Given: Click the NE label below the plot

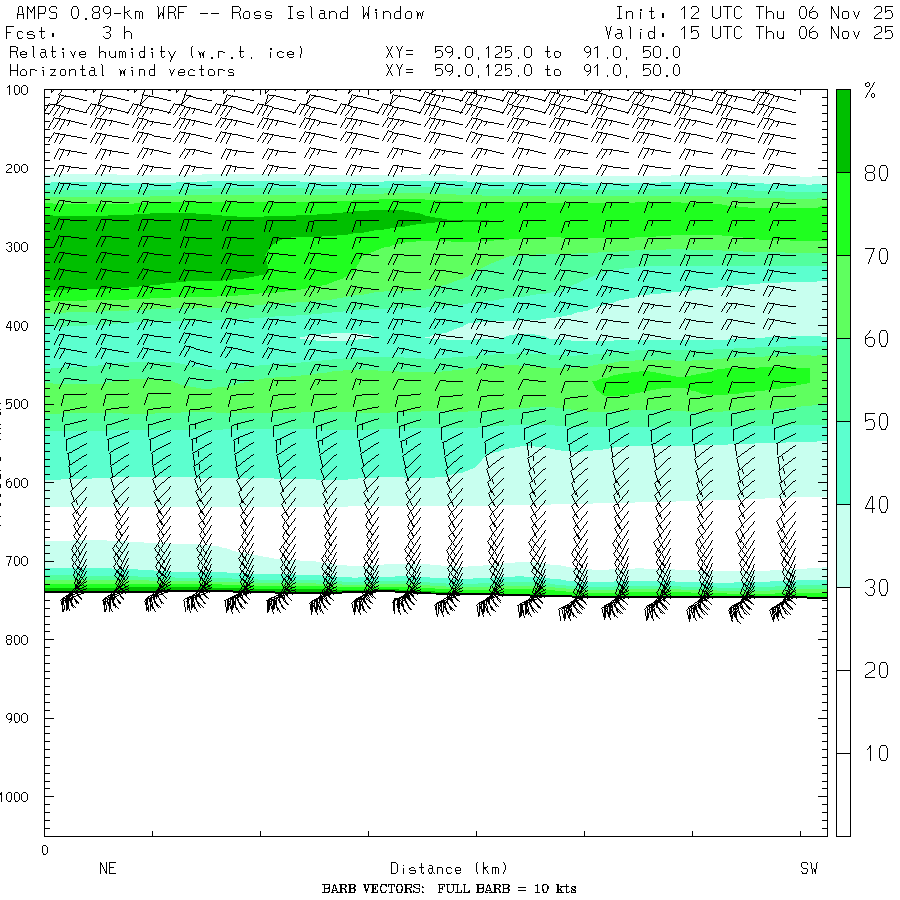Looking at the screenshot, I should (107, 869).
